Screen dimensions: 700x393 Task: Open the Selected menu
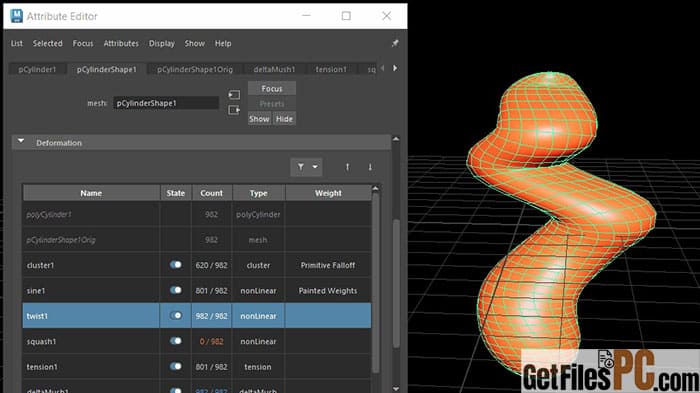[x=47, y=43]
